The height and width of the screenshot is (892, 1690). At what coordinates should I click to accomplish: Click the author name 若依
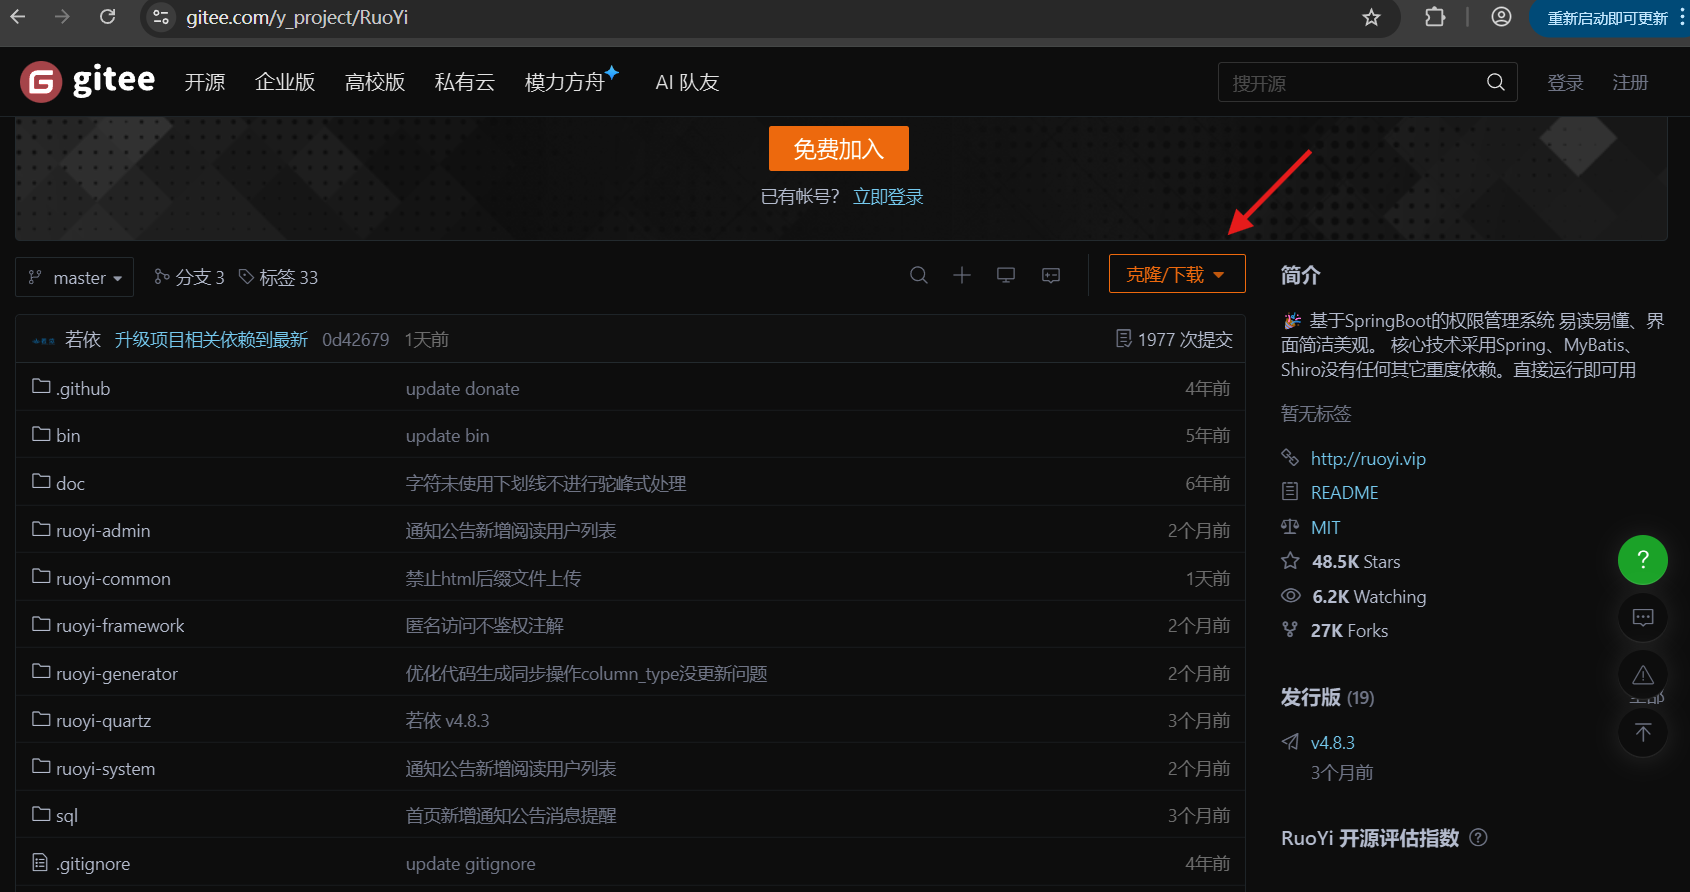pos(83,340)
